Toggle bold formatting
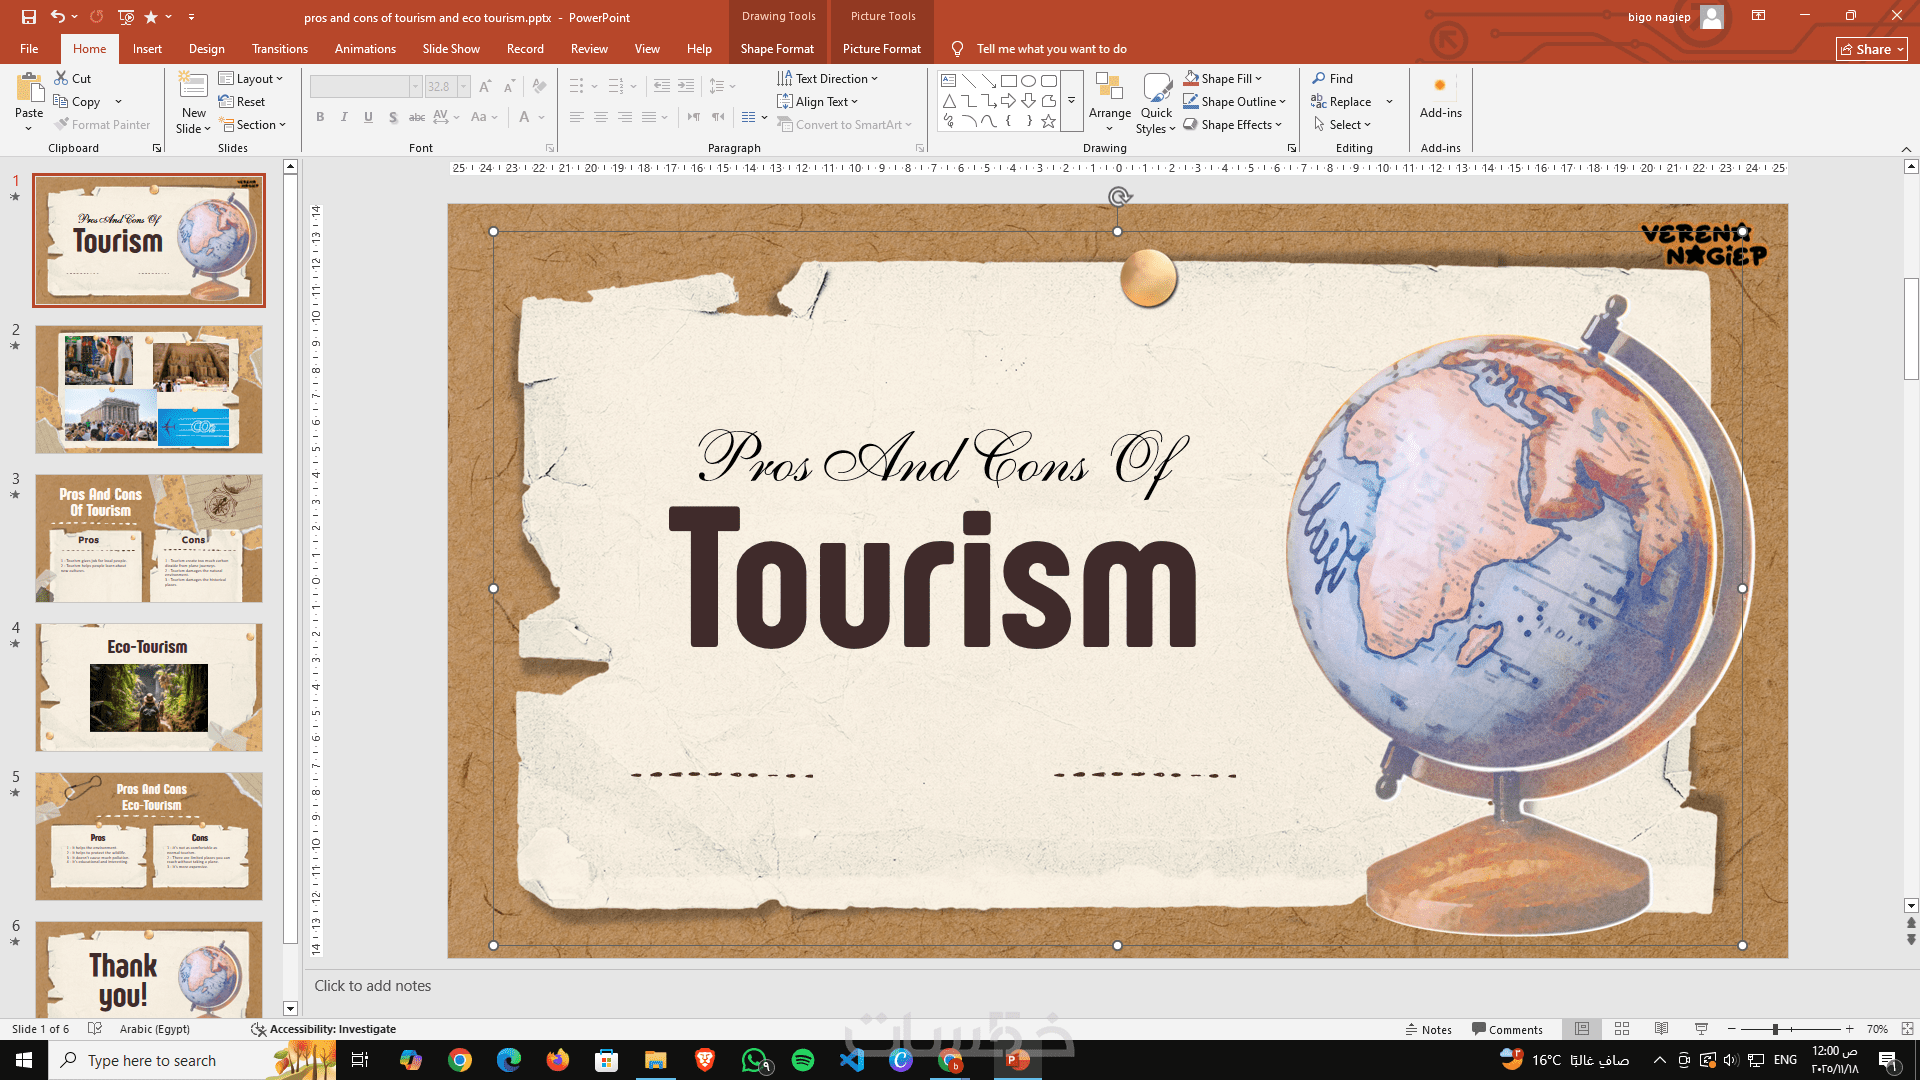This screenshot has height=1080, width=1920. (x=320, y=118)
